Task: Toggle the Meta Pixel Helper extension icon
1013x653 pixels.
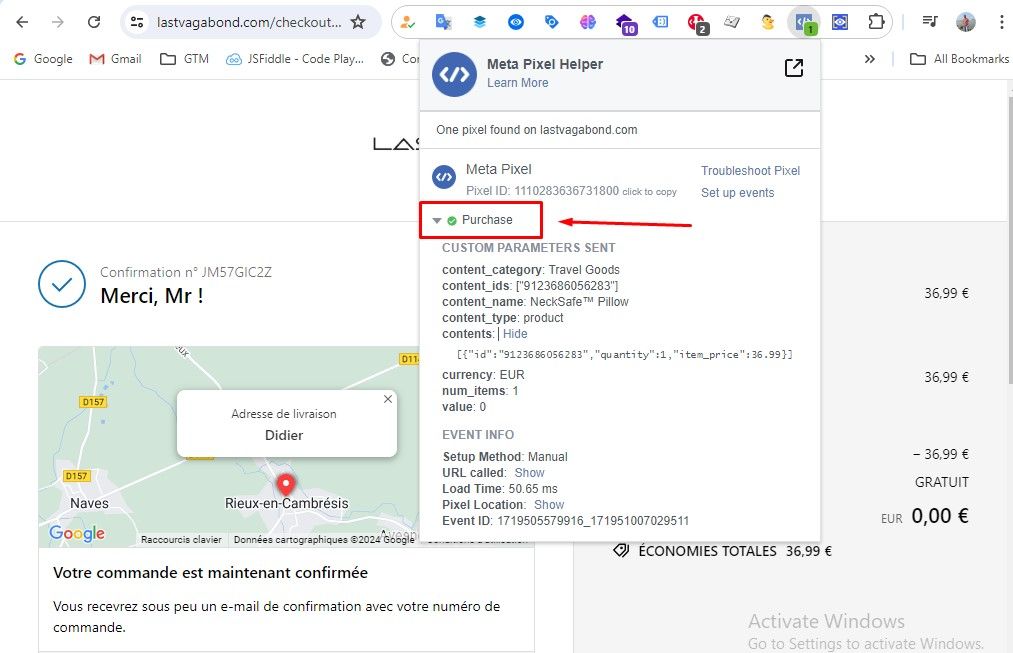Action: 805,23
